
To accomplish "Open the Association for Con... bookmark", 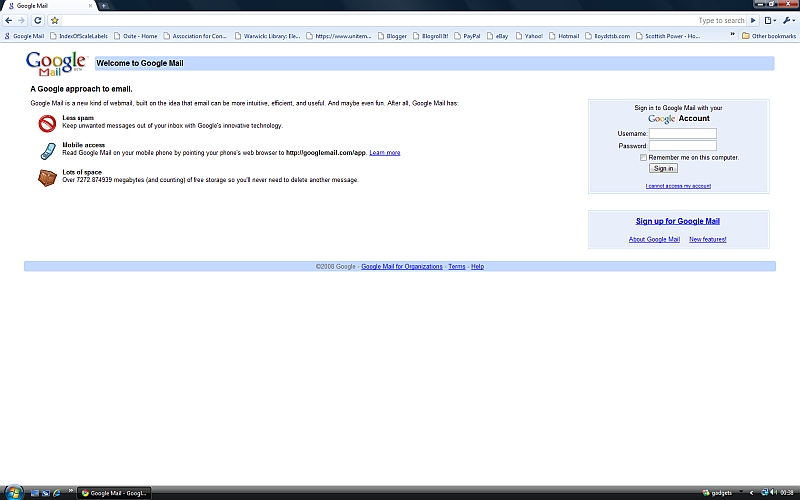I will (x=195, y=36).
